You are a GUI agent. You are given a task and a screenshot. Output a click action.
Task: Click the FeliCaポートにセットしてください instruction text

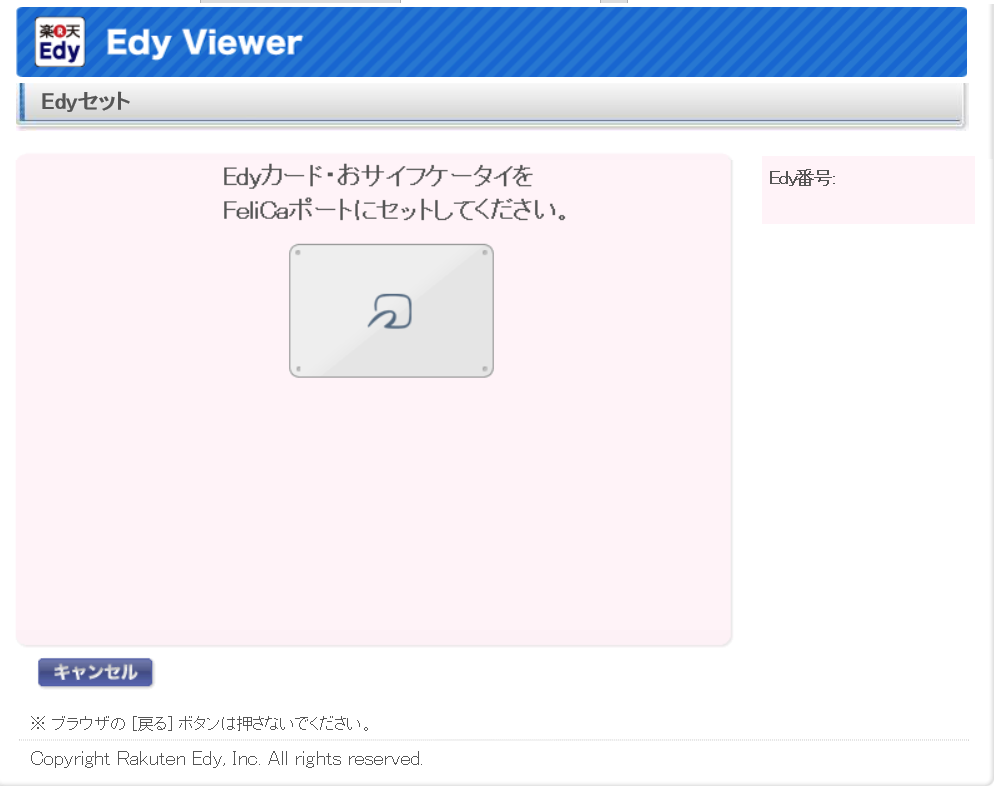point(395,210)
